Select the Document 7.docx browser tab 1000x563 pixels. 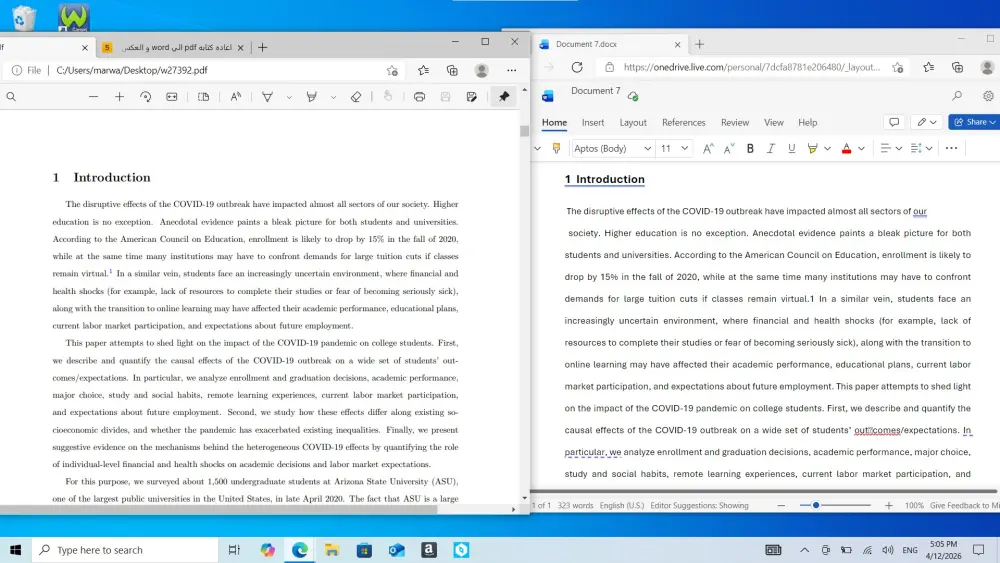coord(609,44)
